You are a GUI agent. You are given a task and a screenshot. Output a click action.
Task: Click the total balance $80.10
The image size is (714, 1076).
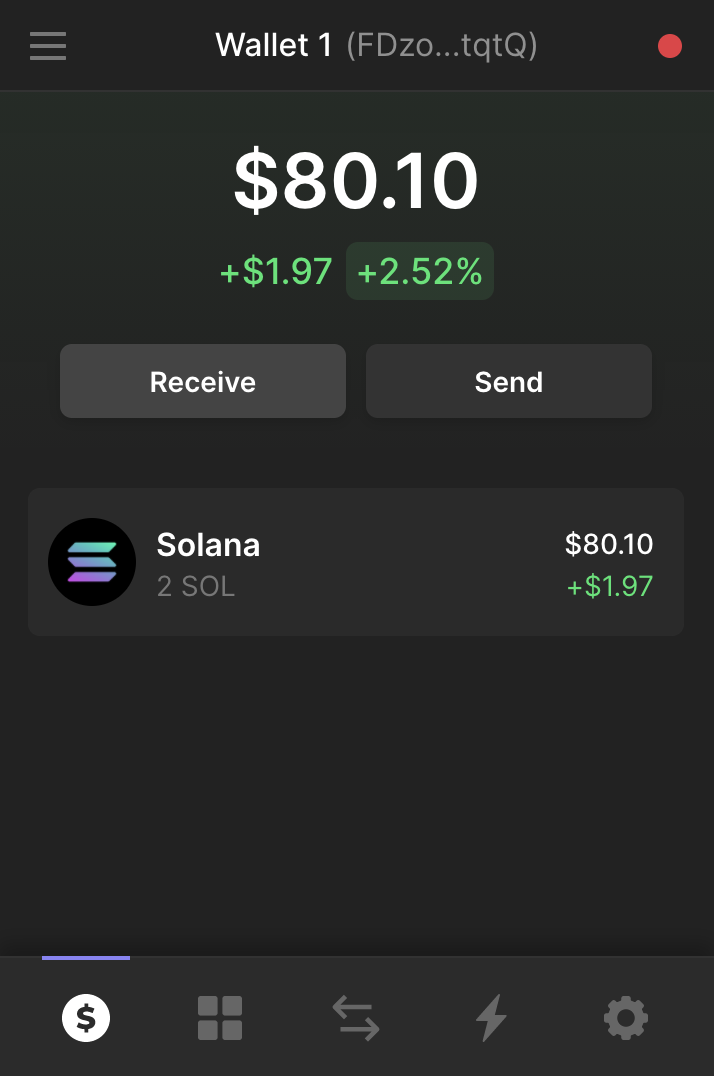pos(356,180)
